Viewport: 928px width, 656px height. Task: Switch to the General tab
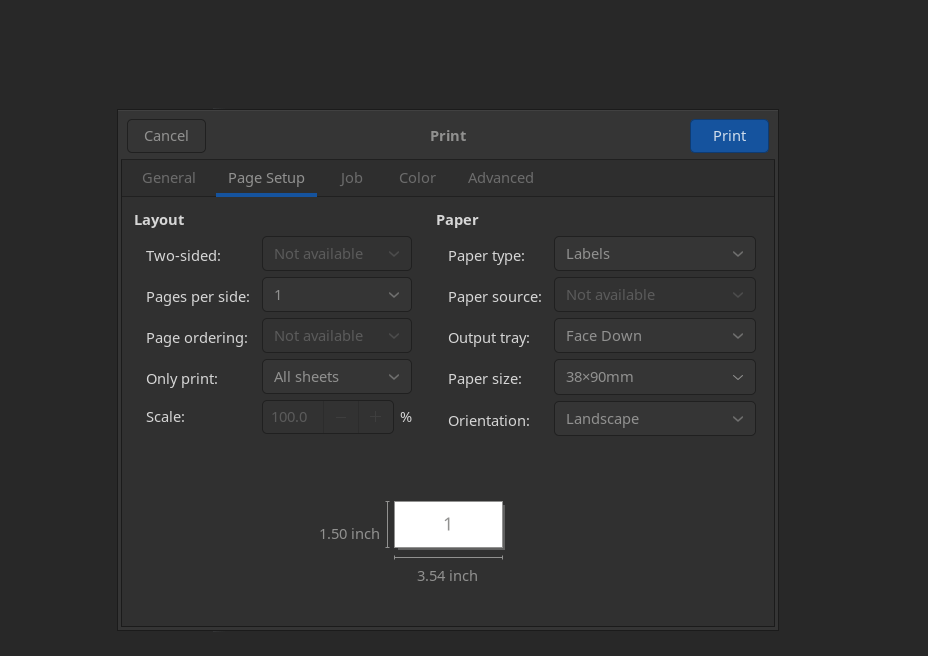tap(169, 178)
